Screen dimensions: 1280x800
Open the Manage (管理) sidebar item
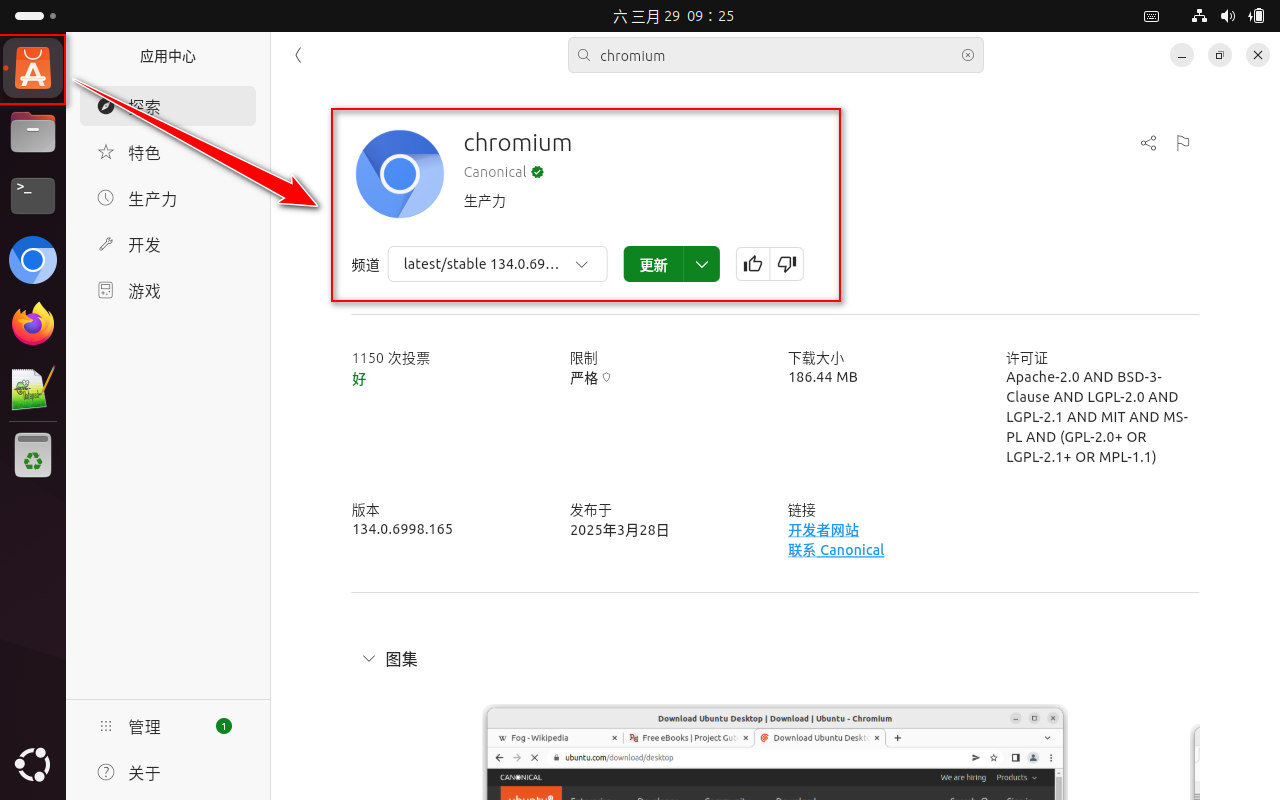(168, 726)
